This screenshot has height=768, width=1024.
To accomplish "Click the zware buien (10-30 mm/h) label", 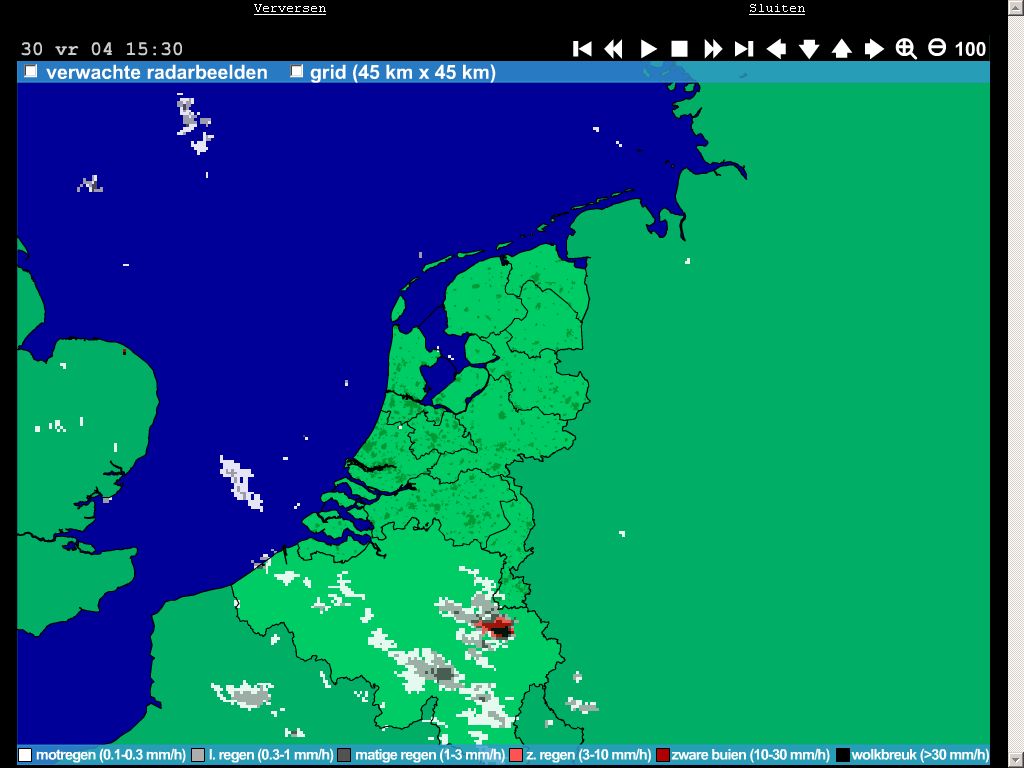I will [x=751, y=755].
